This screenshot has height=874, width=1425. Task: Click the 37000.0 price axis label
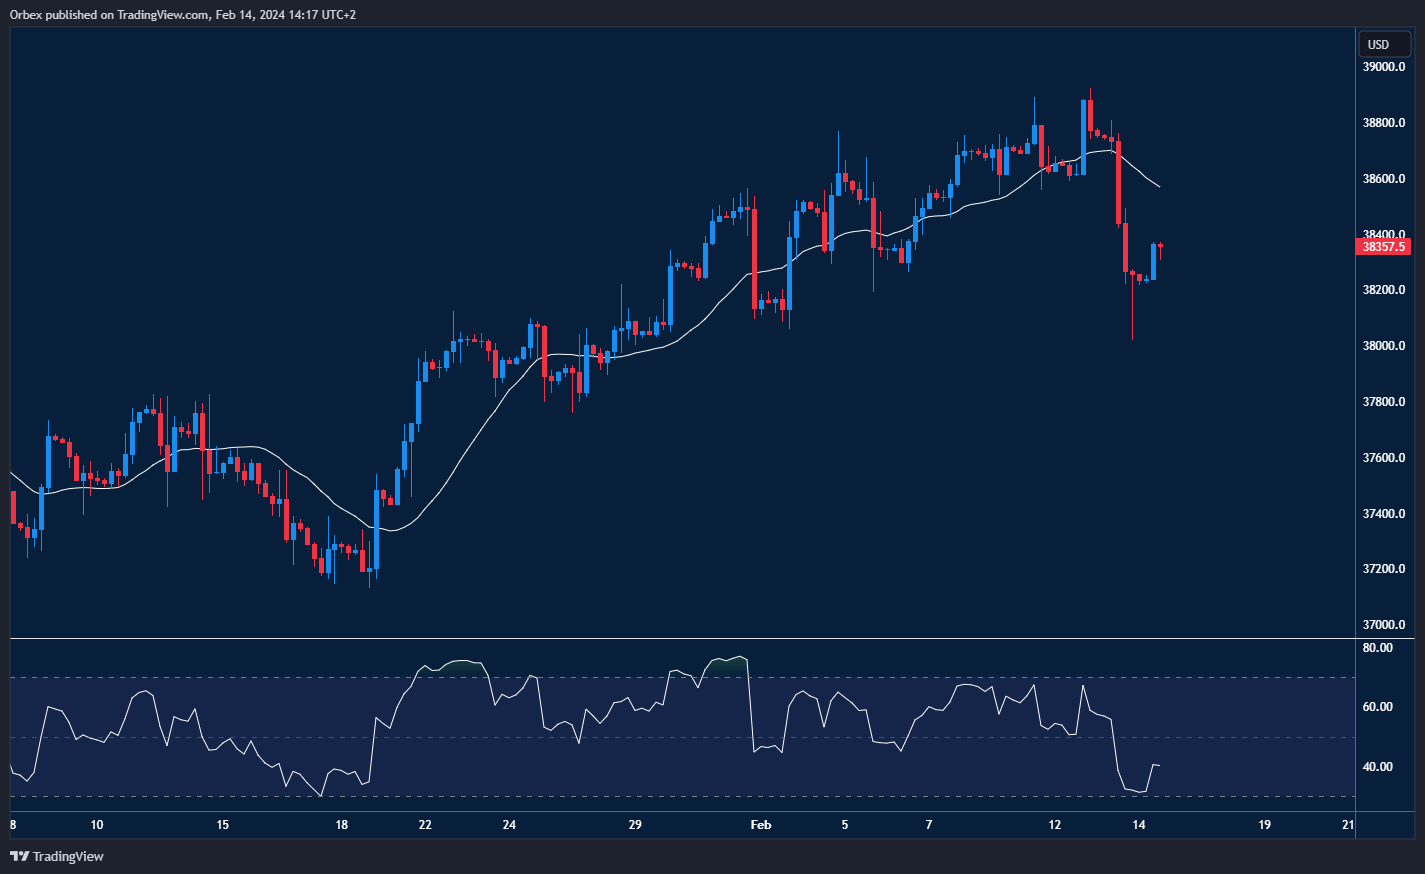click(x=1384, y=625)
